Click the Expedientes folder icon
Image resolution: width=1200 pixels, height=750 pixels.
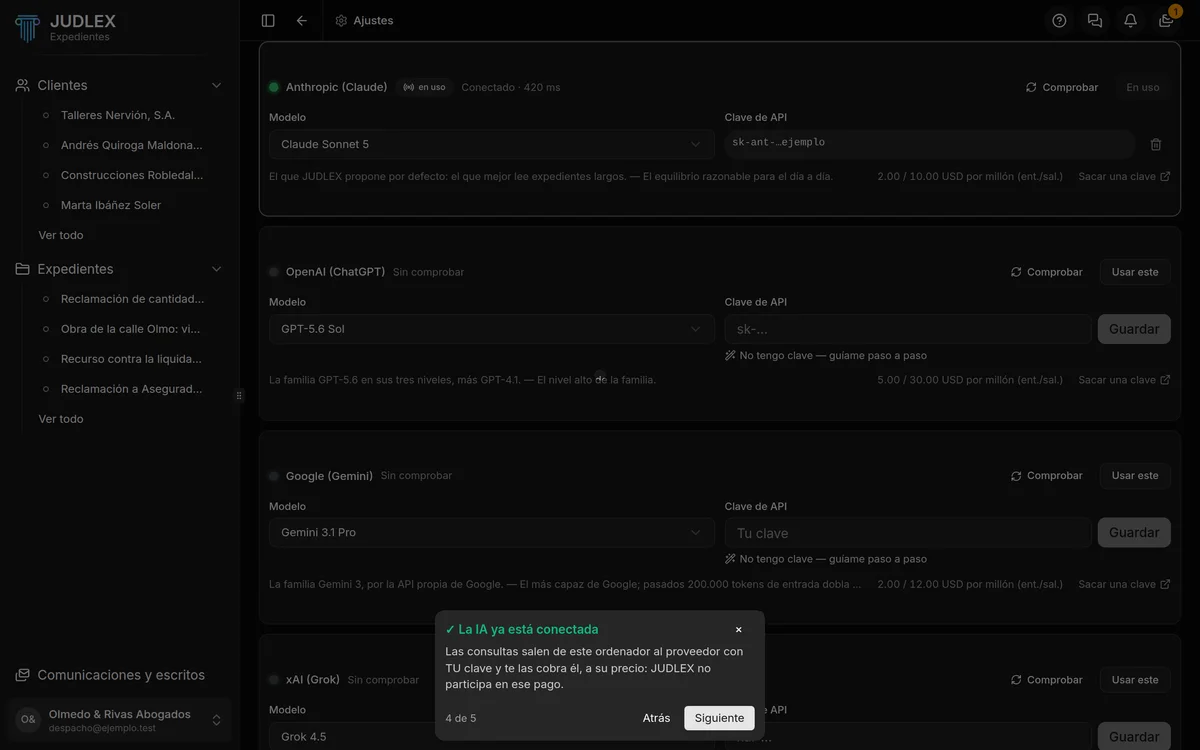pyautogui.click(x=22, y=269)
